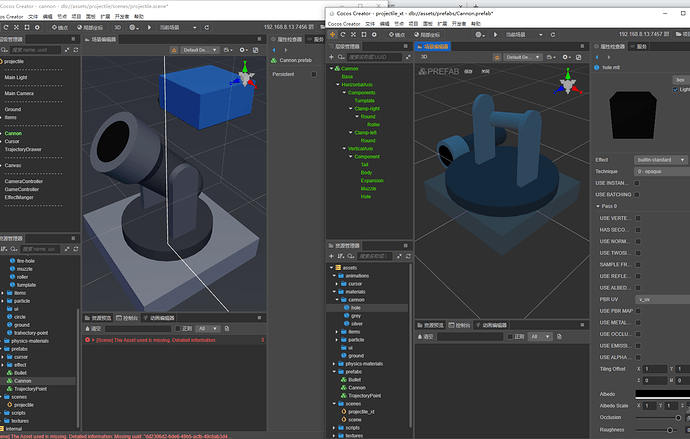690x439 pixels.
Task: Switch to the 控制台 (Console) tab in right window
Action: (459, 325)
